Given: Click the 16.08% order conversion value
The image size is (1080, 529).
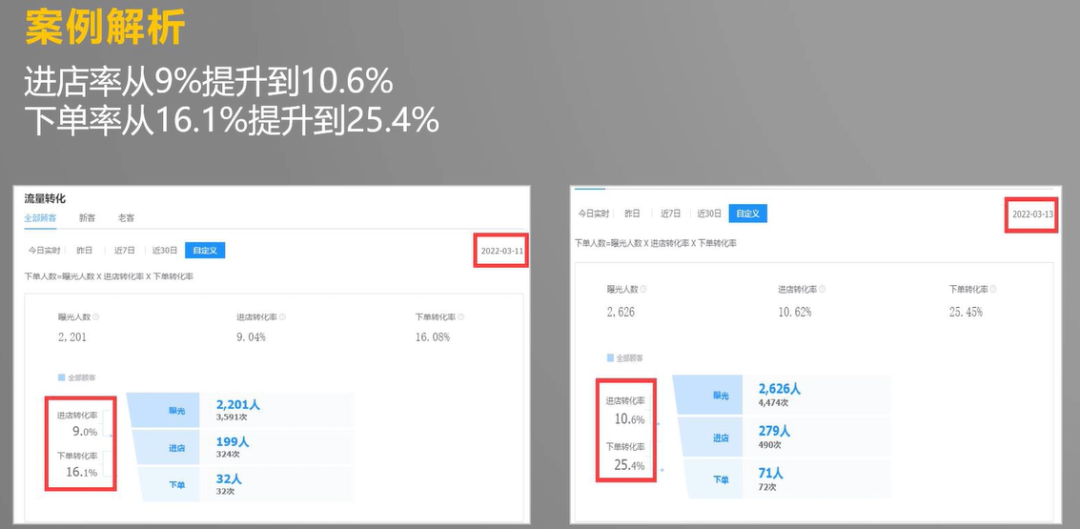Looking at the screenshot, I should coord(433,338).
